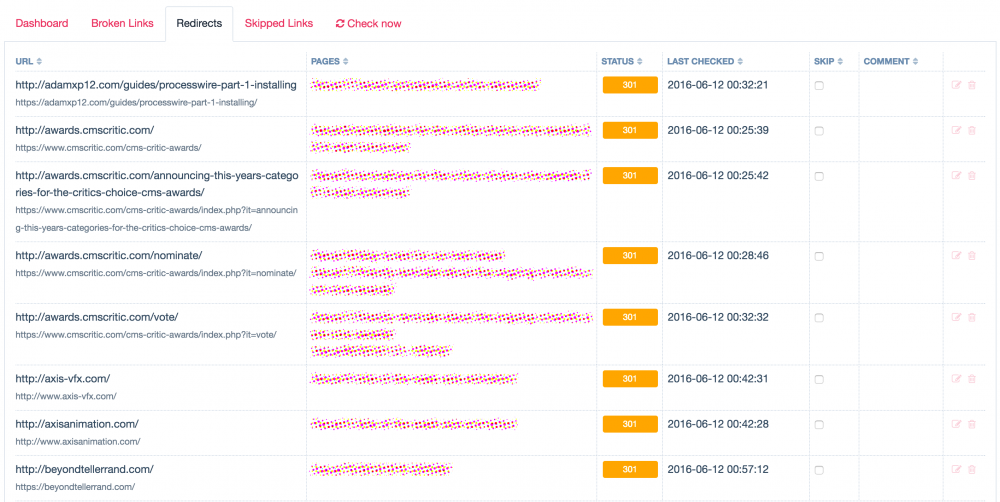Select the Redirects tab

coord(199,24)
